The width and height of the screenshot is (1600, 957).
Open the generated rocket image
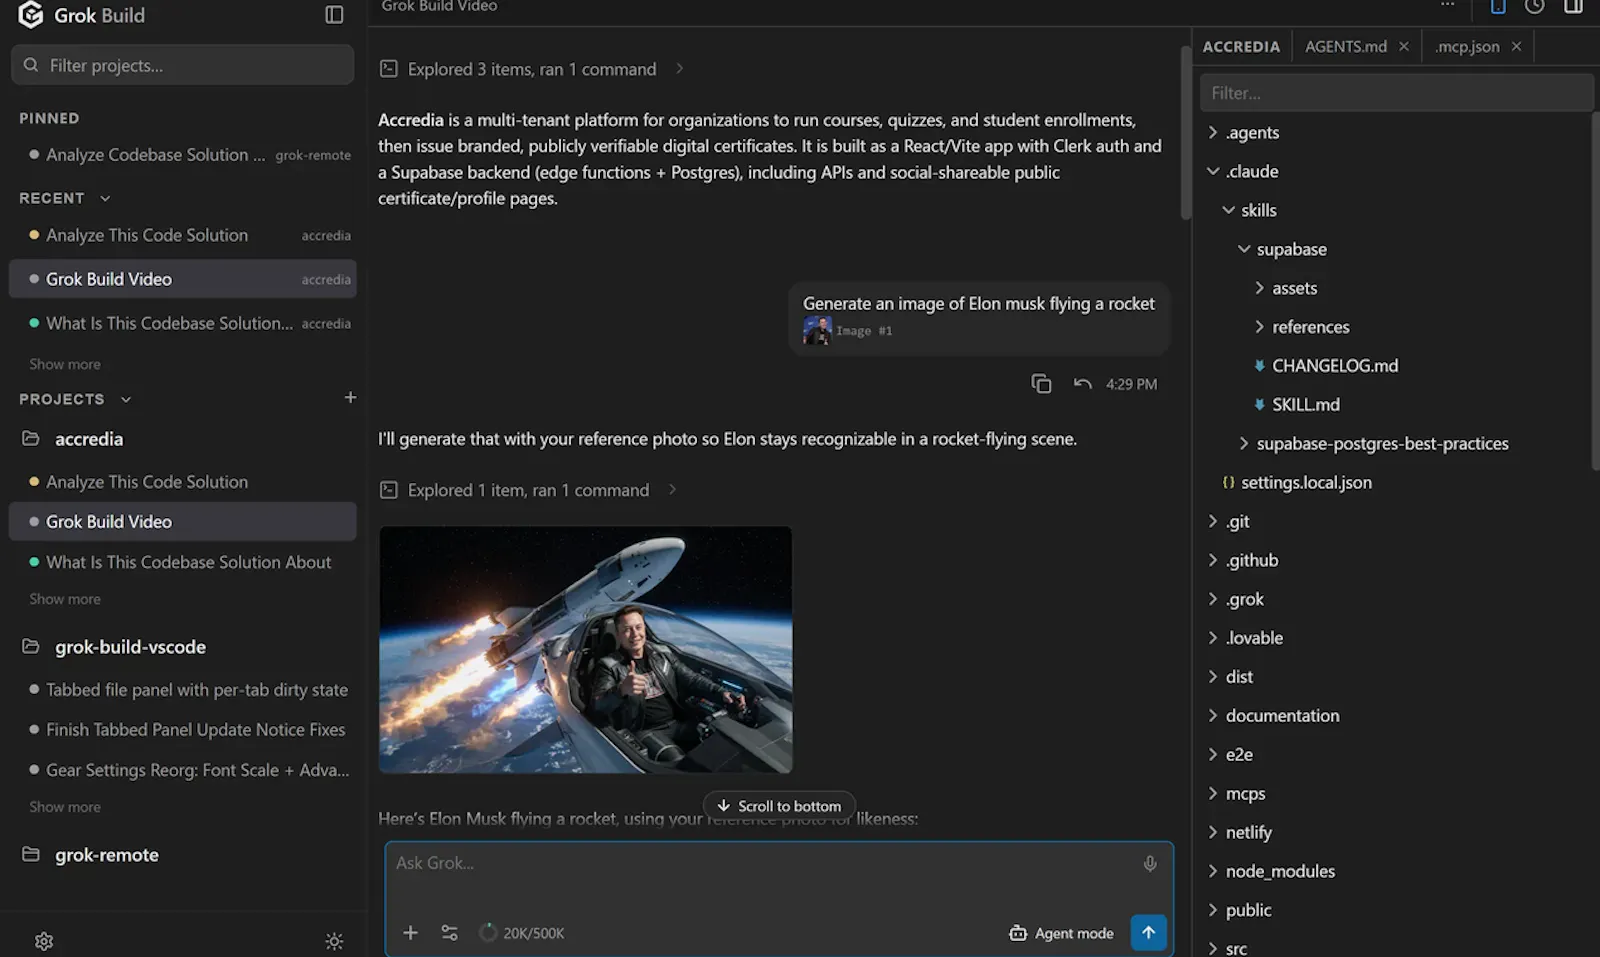[x=586, y=649]
